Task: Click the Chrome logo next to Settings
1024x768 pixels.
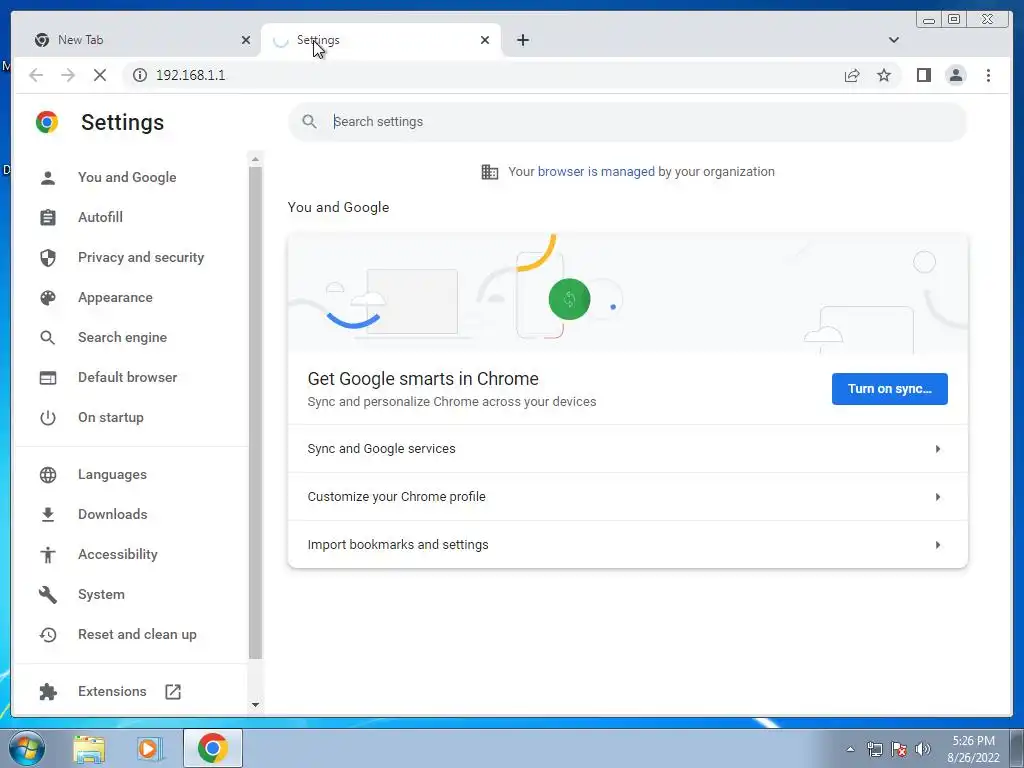Action: pos(47,122)
